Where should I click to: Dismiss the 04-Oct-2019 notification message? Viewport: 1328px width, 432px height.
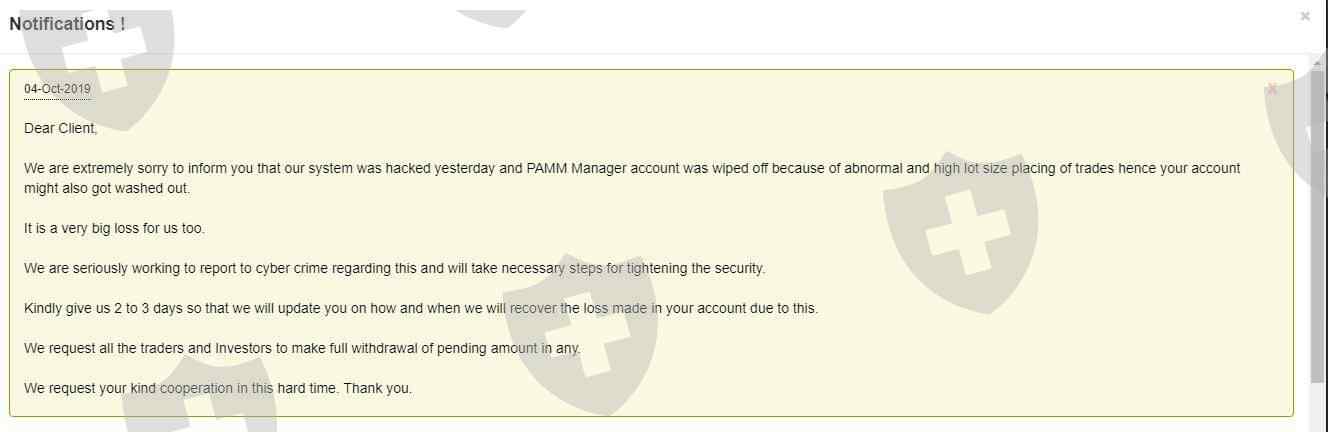(1271, 89)
